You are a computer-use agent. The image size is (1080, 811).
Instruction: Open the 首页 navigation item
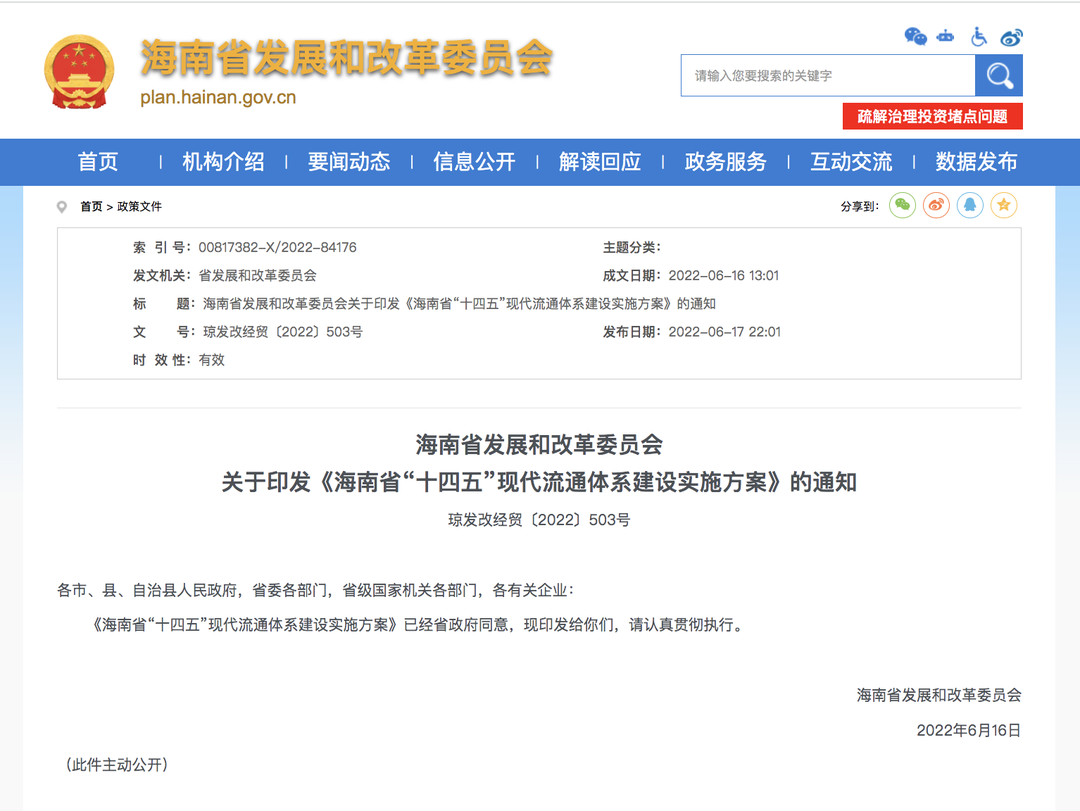pos(98,161)
